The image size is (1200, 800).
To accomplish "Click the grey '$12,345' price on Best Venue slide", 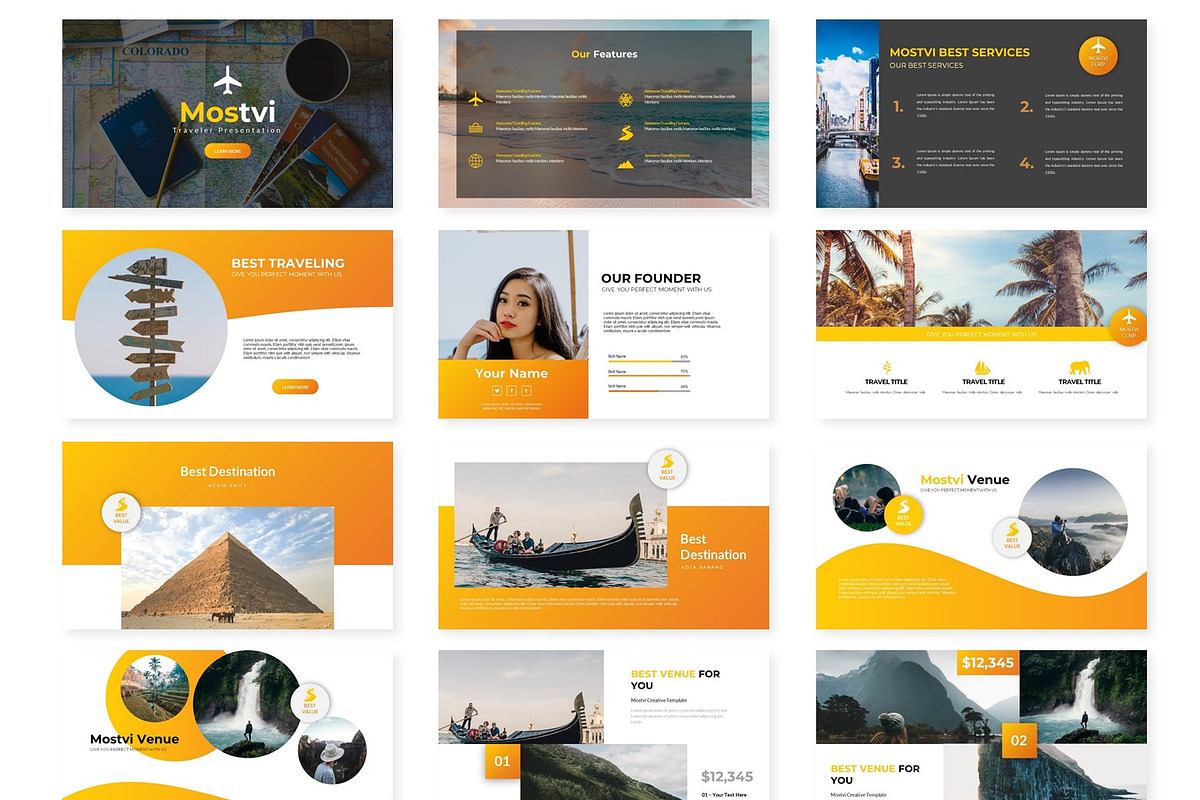I will [727, 776].
